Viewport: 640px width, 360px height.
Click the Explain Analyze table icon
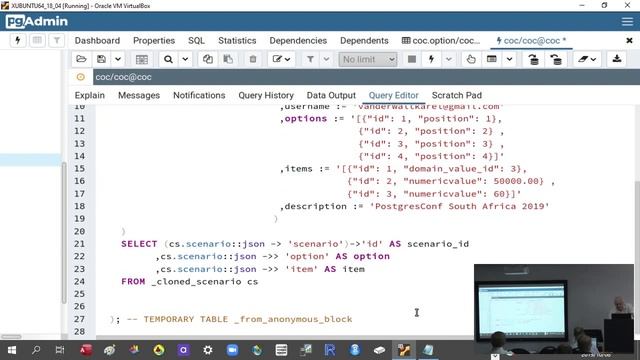pyautogui.click(x=492, y=59)
